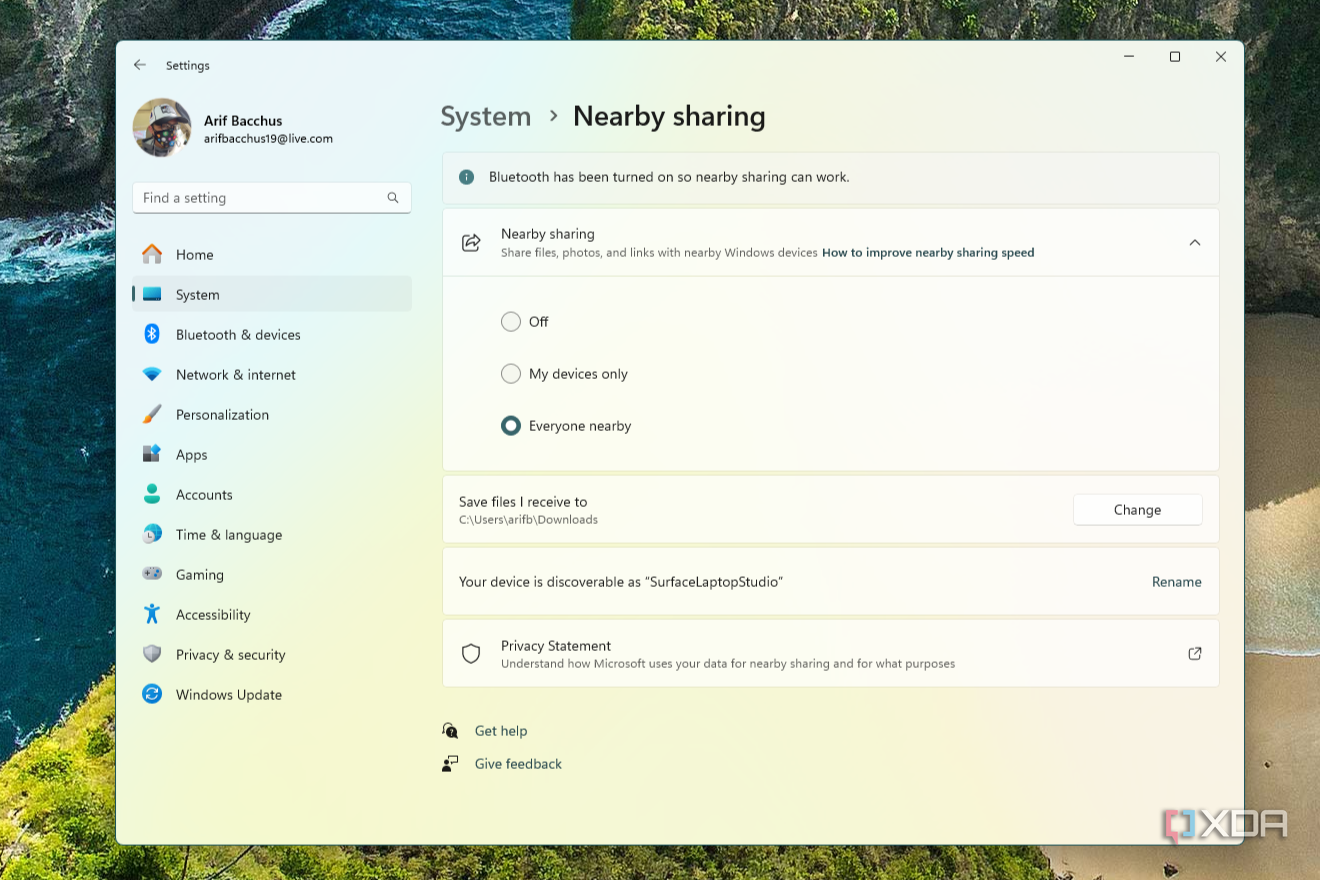This screenshot has height=880, width=1320.
Task: Select Everyone nearby option
Action: 511,425
